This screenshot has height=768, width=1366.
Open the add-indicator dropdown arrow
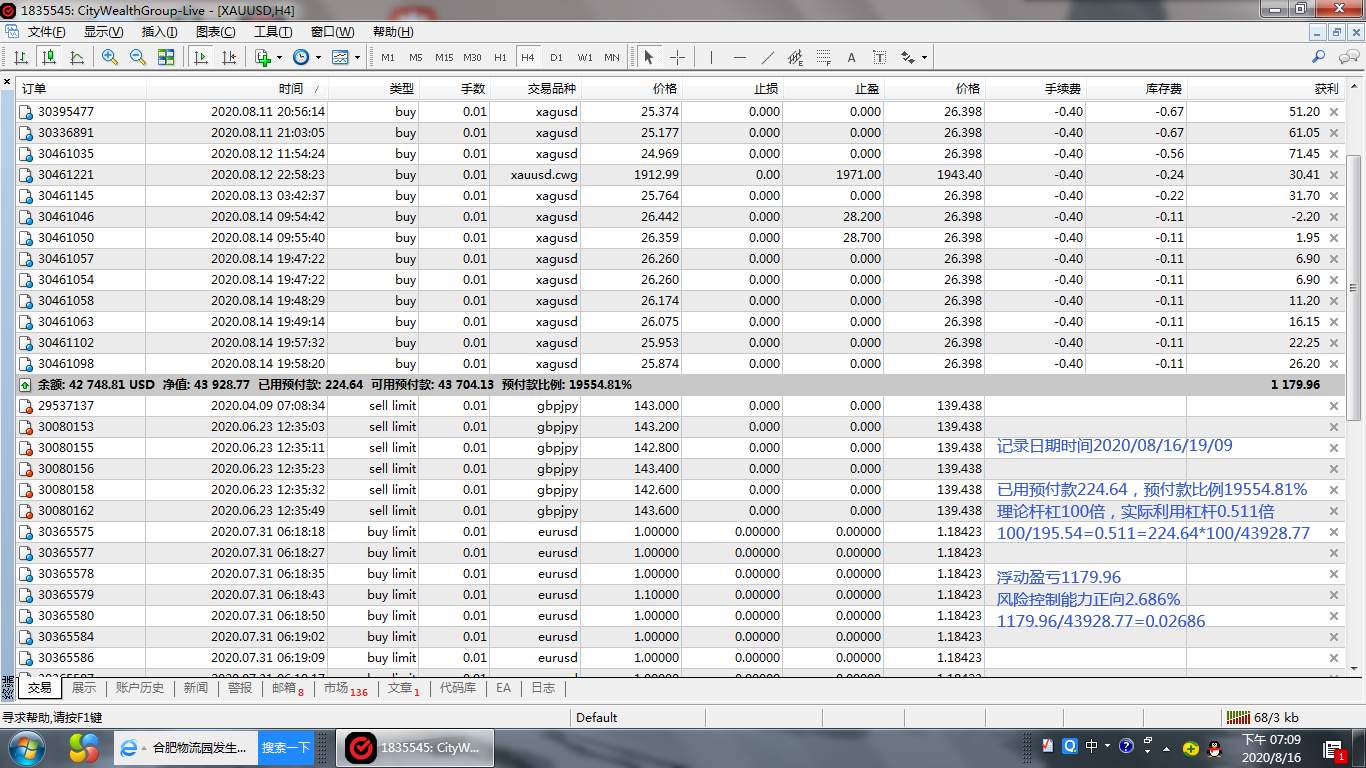(279, 58)
